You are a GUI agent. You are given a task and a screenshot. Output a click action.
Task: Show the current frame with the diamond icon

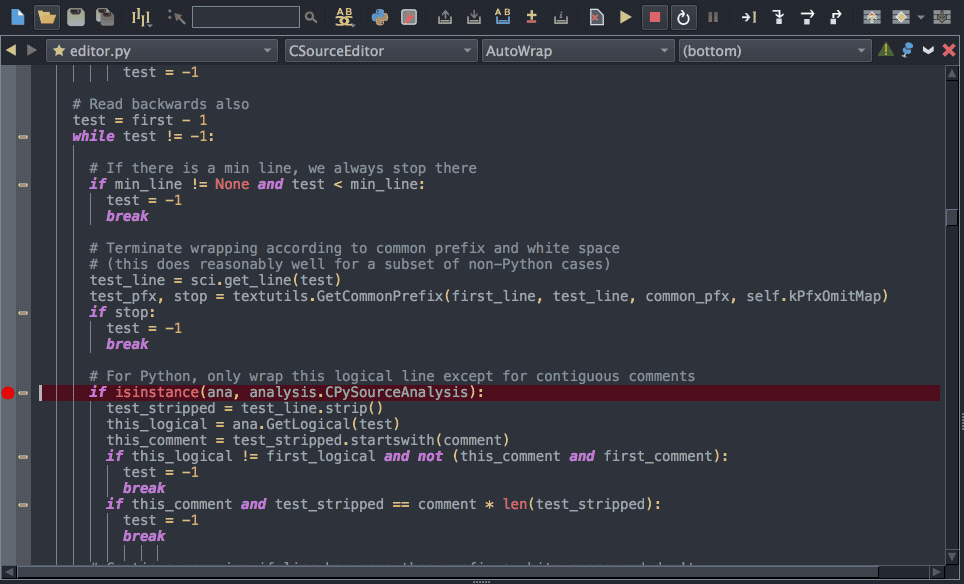pyautogui.click(x=901, y=17)
